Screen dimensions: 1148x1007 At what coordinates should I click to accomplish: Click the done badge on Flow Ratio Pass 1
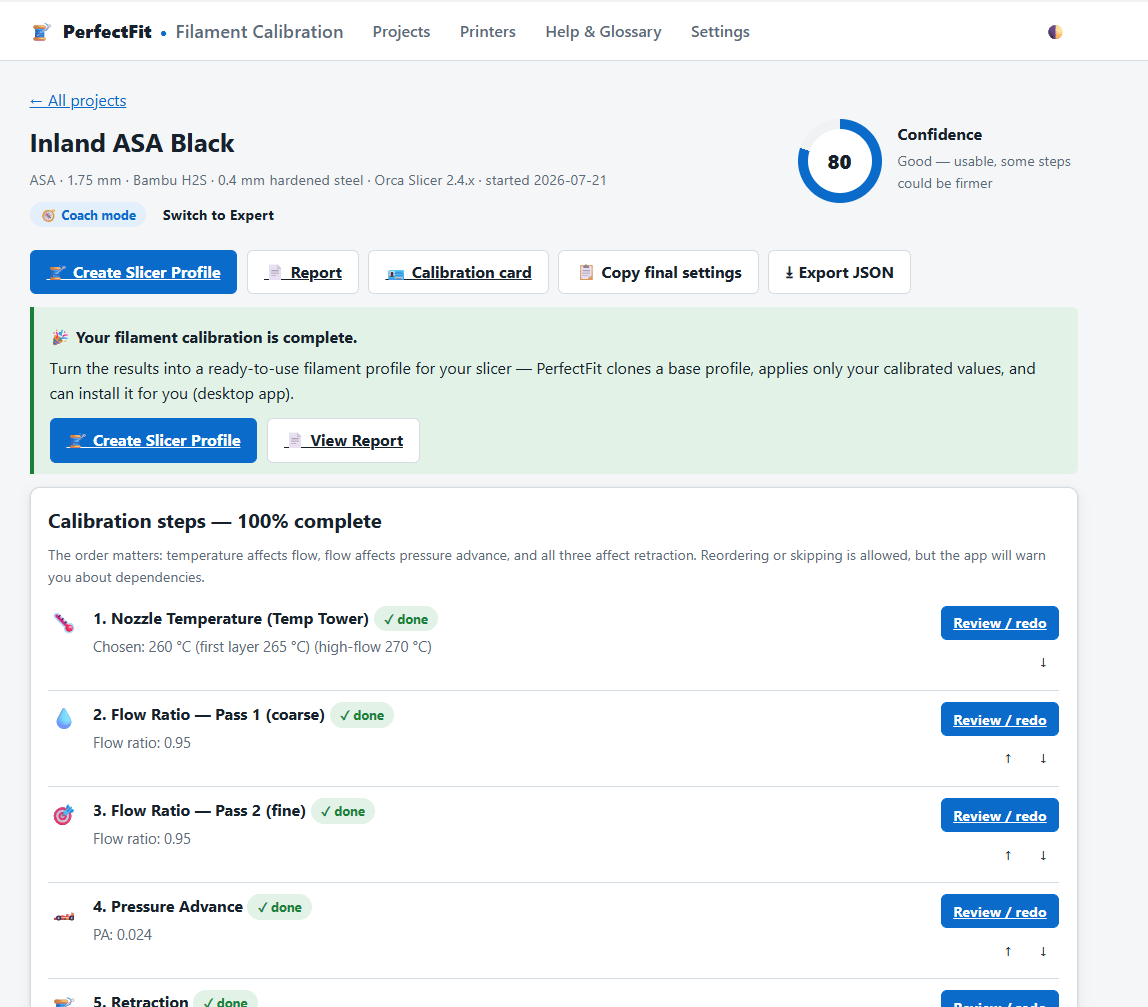click(362, 716)
